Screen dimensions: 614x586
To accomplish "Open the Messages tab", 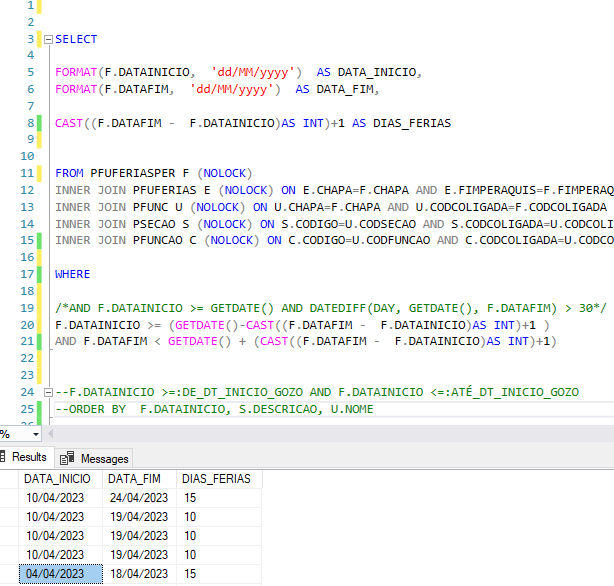I will (94, 458).
